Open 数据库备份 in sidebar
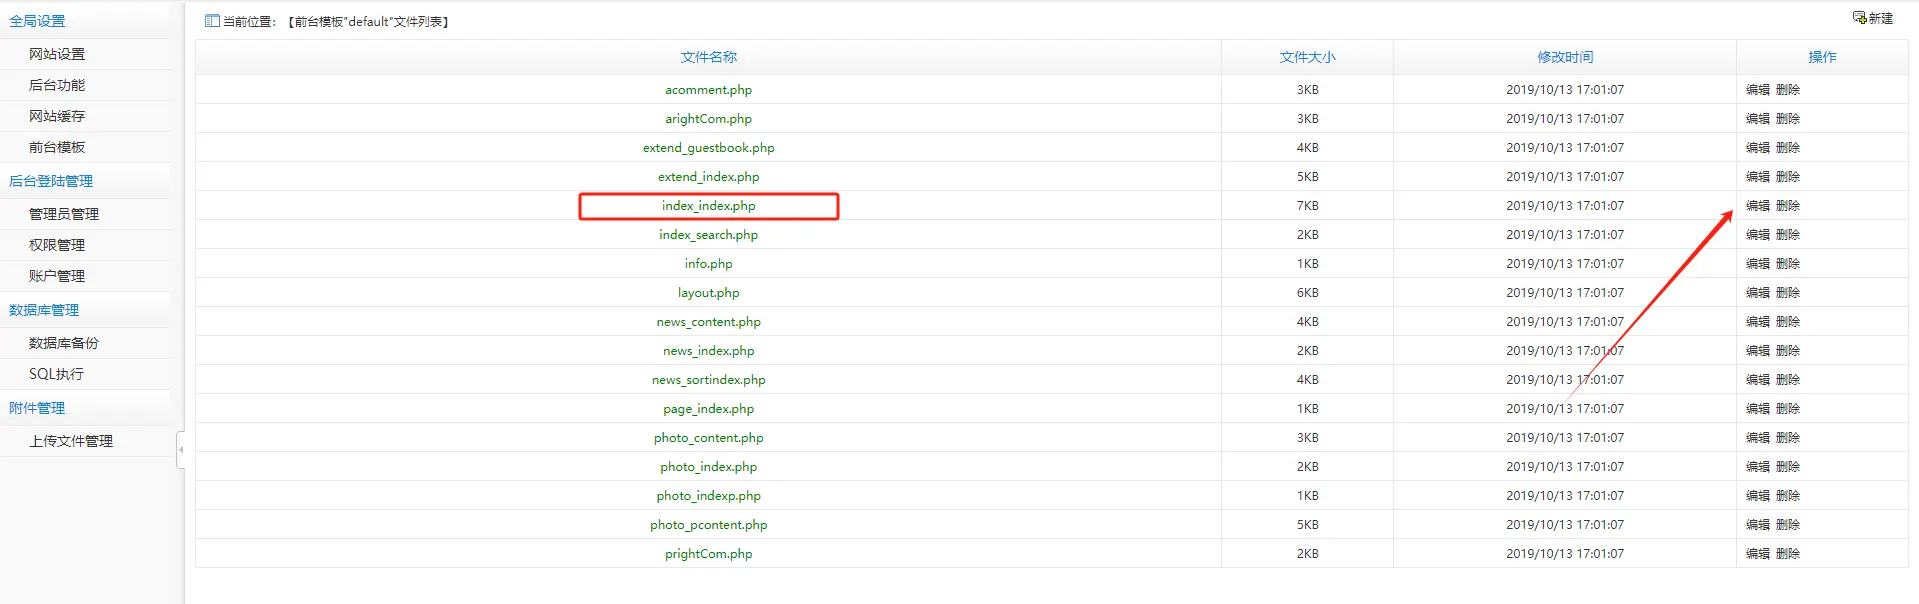Image resolution: width=1919 pixels, height=604 pixels. coord(64,343)
